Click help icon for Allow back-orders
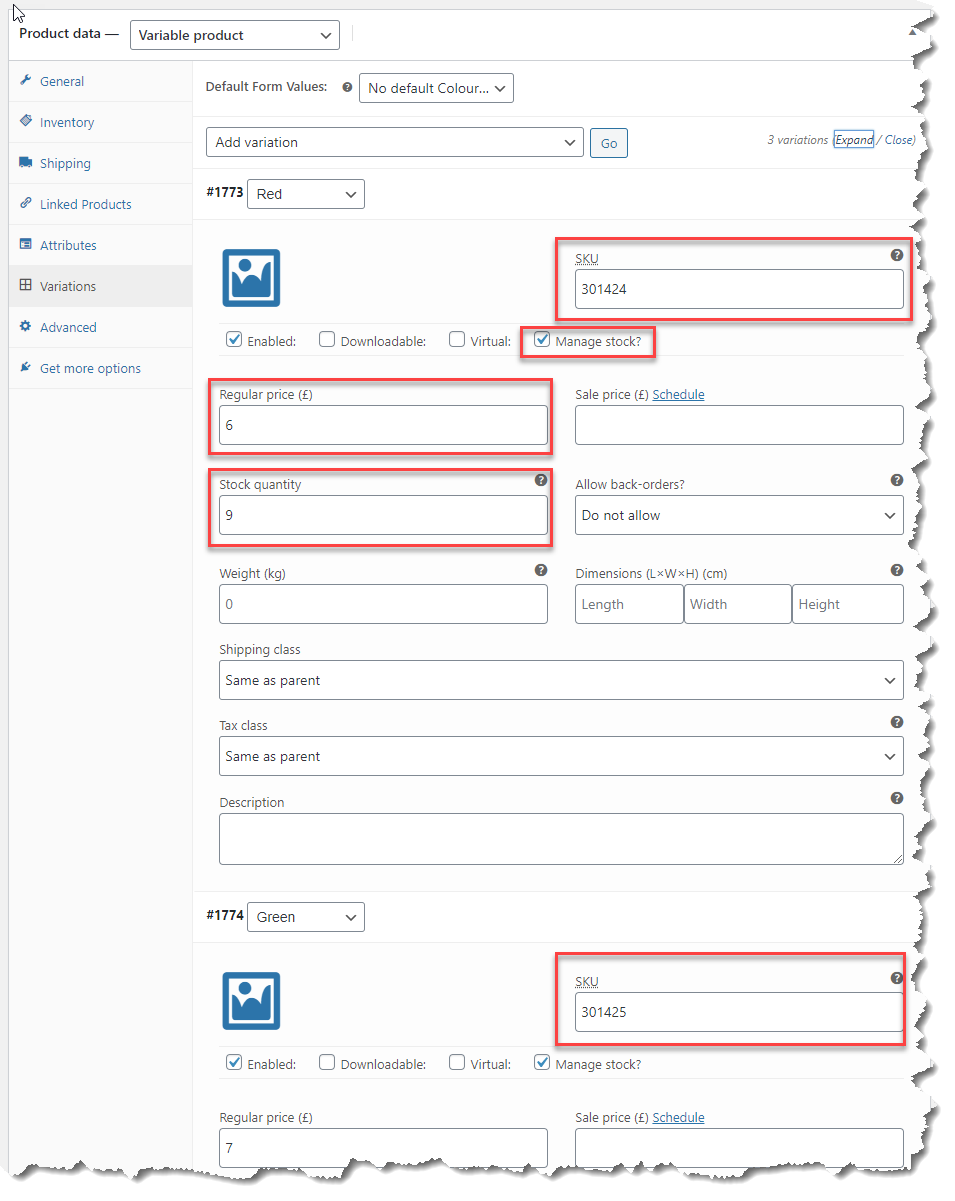This screenshot has width=955, height=1201. (896, 481)
